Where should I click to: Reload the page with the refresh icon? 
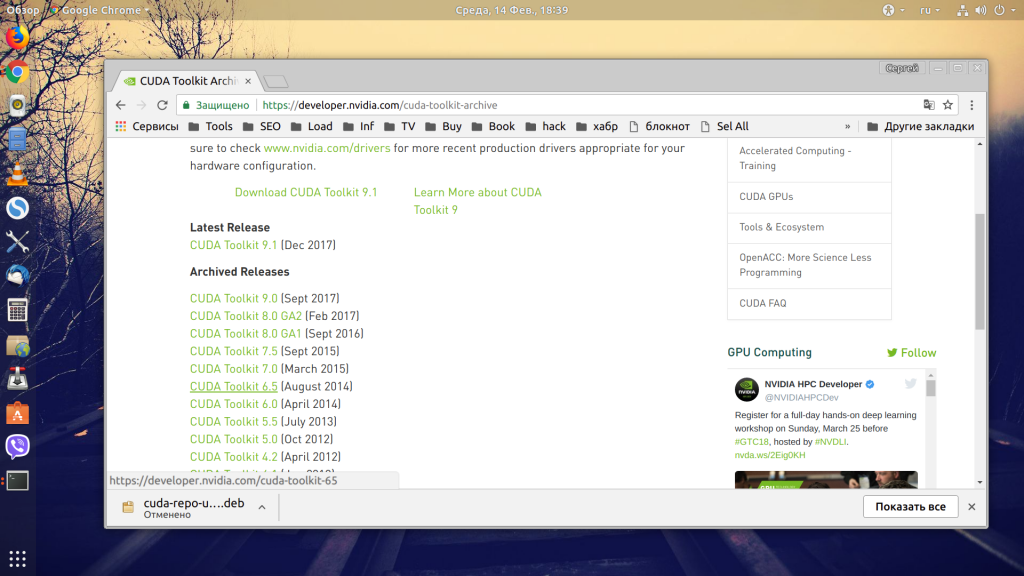[162, 105]
